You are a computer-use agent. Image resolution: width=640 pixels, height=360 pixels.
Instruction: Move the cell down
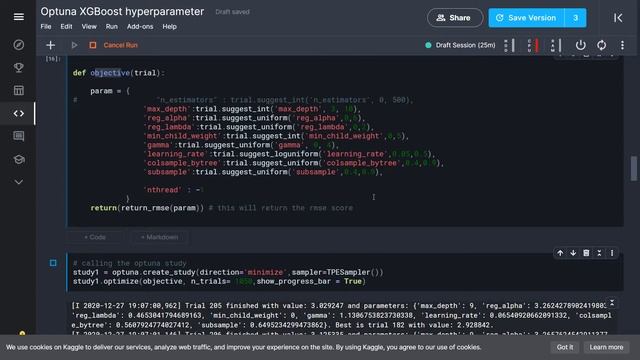[573, 253]
